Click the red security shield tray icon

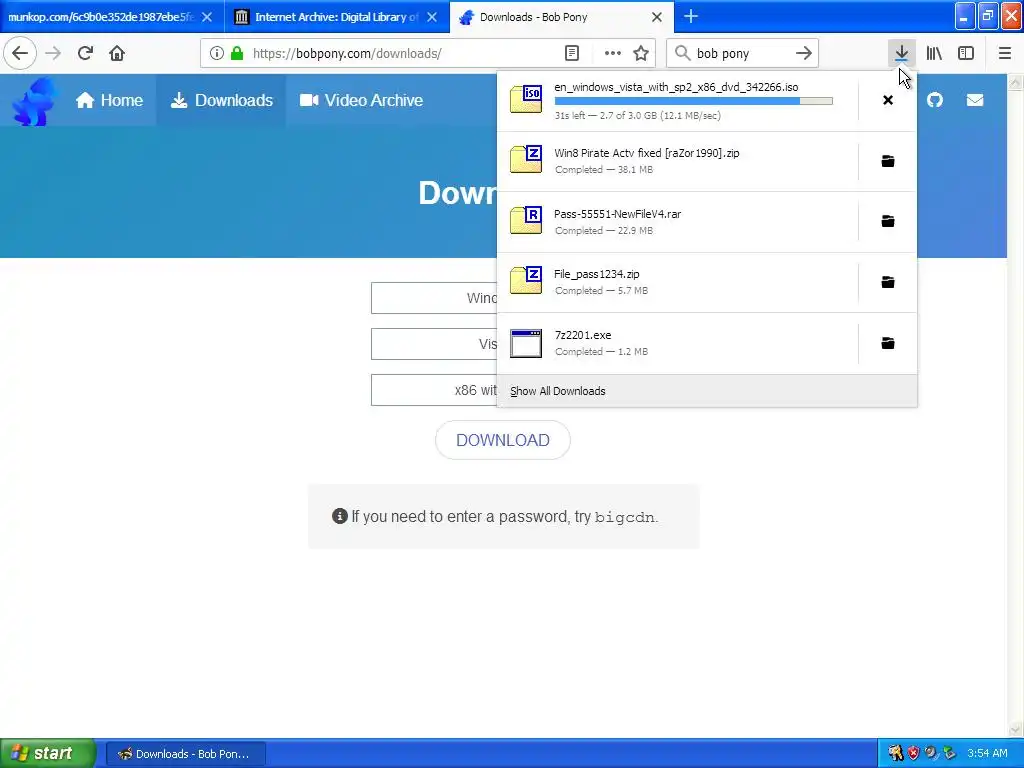(x=914, y=753)
